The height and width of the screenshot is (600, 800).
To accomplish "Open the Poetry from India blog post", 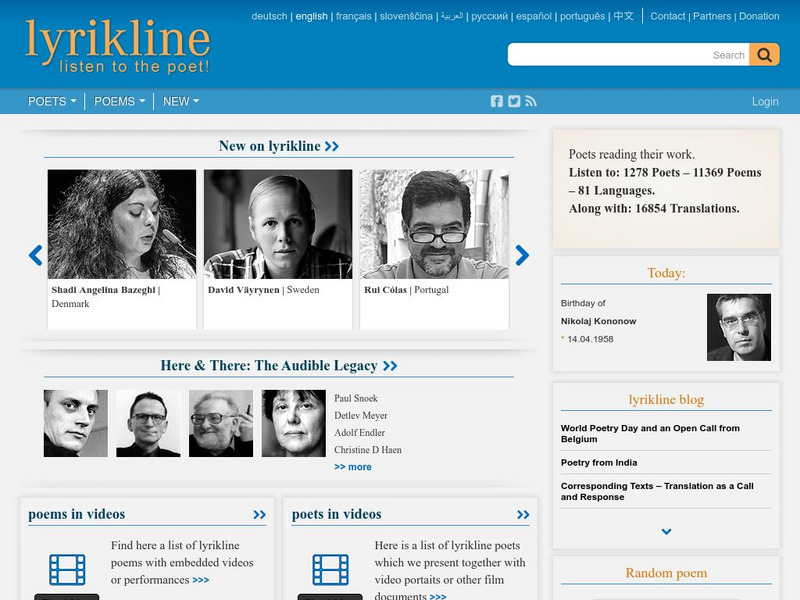I will [x=602, y=462].
